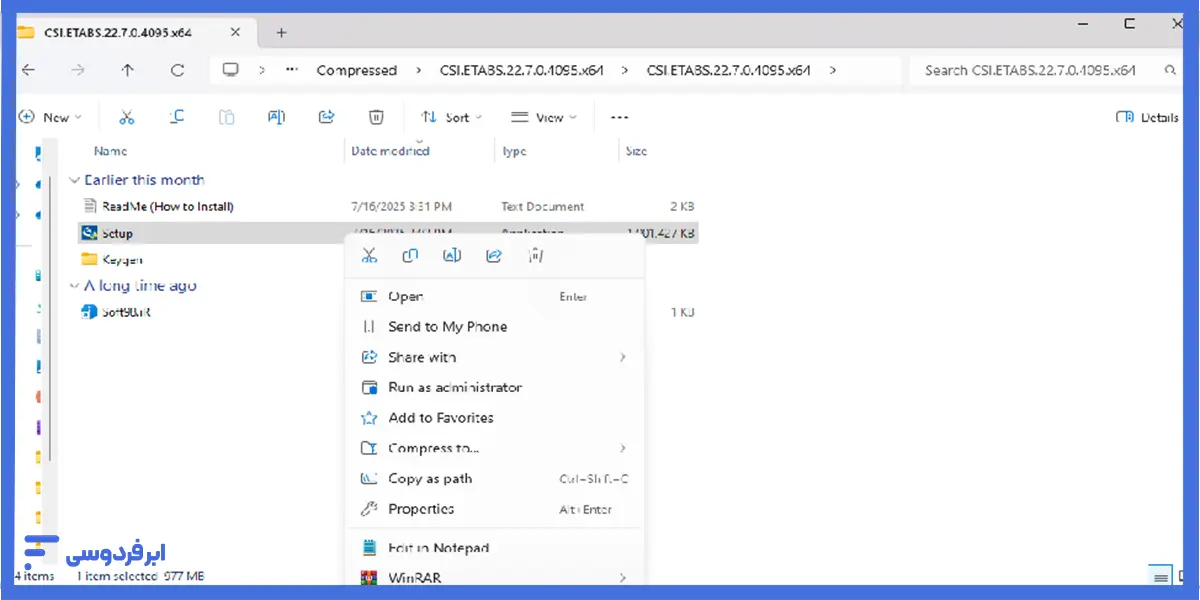
Task: Refresh the current folder view
Action: [x=178, y=70]
